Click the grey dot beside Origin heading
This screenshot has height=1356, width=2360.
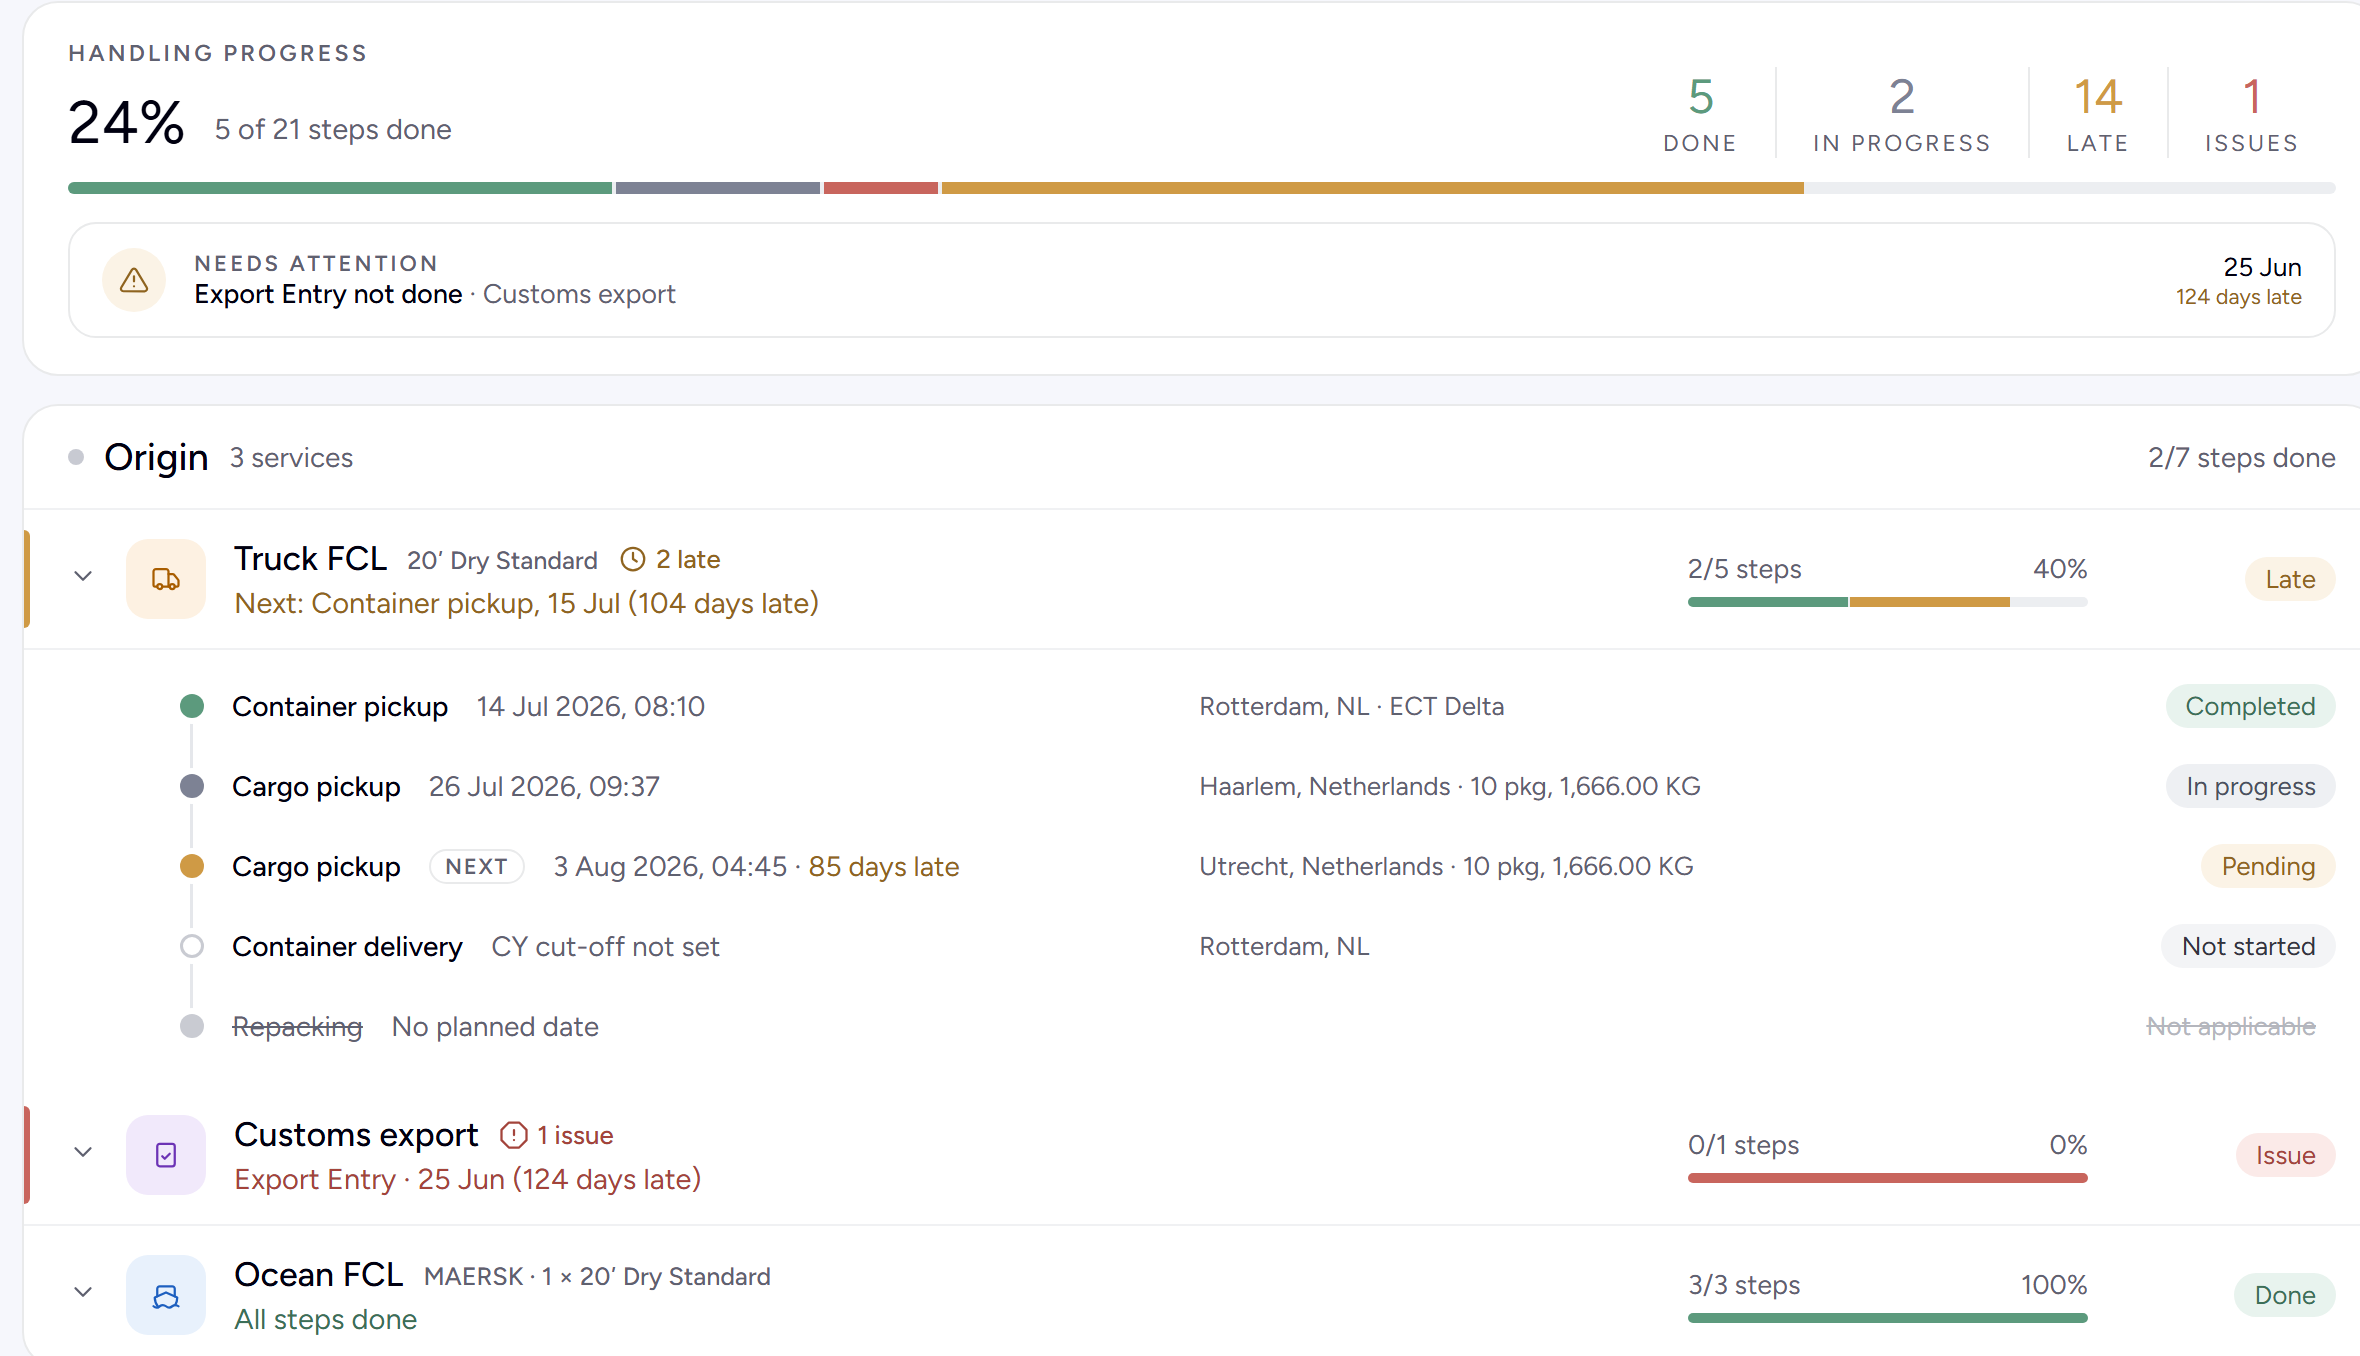coord(76,457)
